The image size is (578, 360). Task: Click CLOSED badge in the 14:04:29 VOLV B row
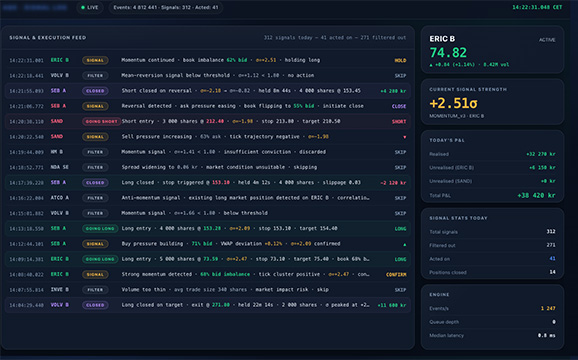point(95,305)
